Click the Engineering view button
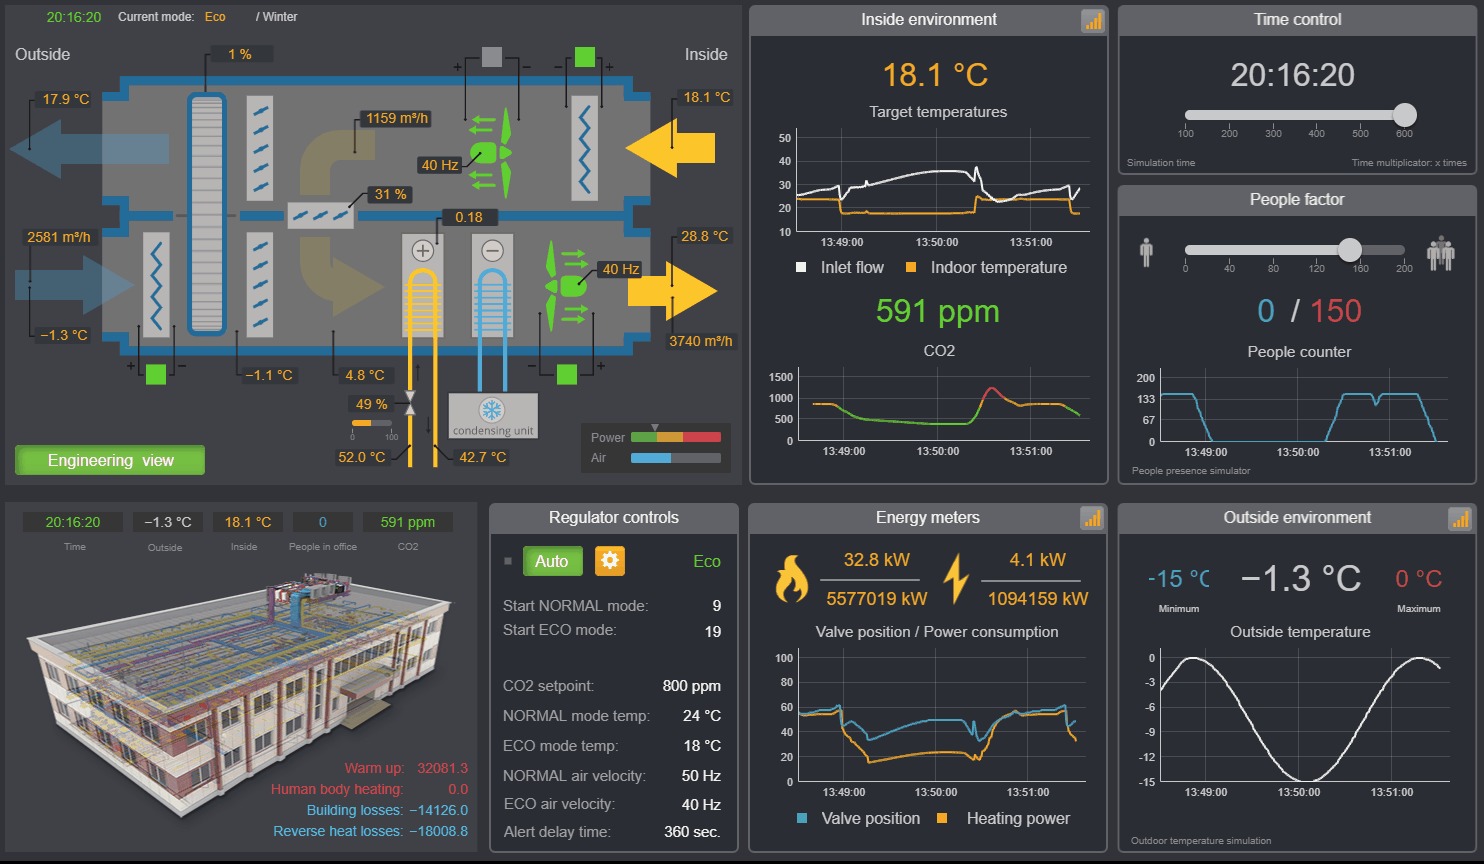This screenshot has height=864, width=1484. pyautogui.click(x=109, y=460)
